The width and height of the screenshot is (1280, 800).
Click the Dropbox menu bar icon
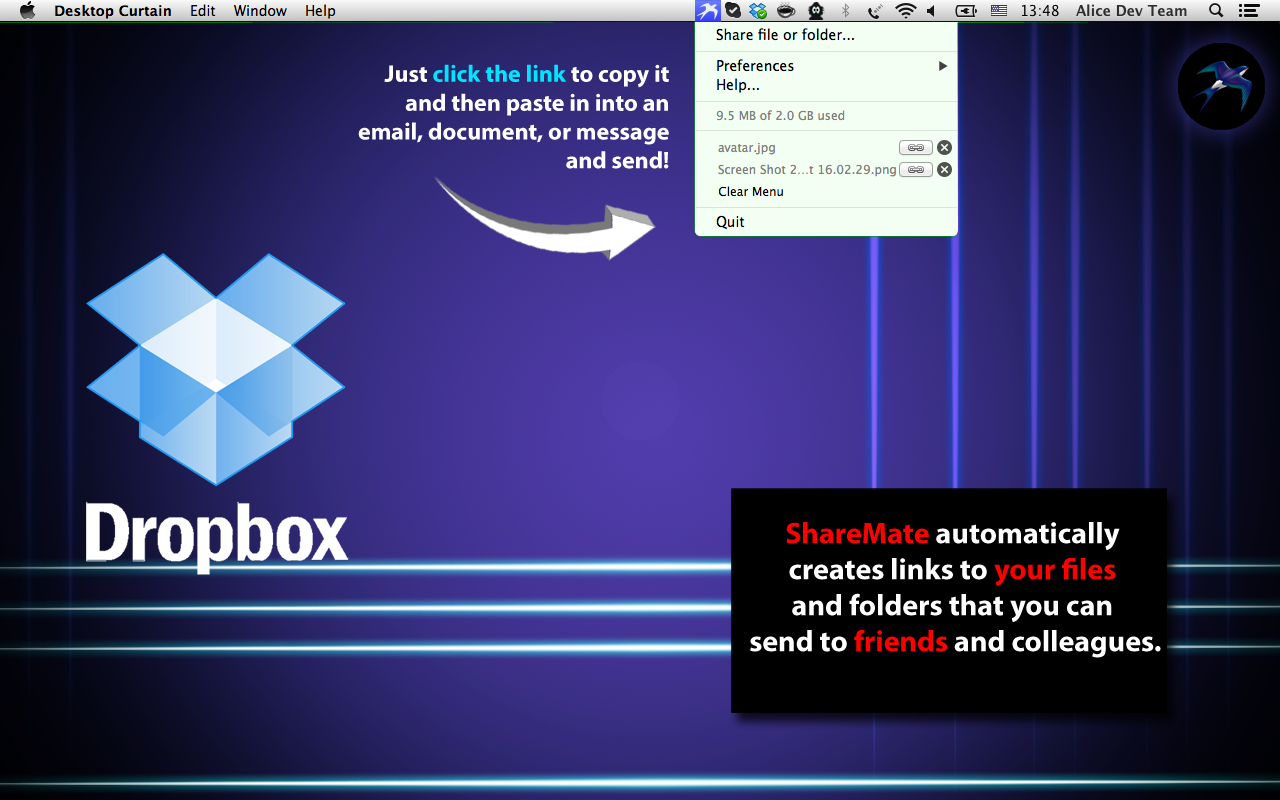point(759,11)
